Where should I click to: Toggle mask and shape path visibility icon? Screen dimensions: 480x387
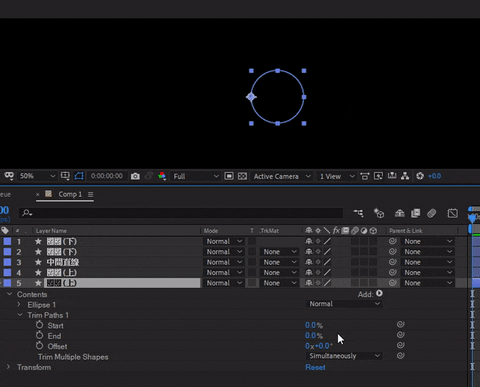pos(79,176)
